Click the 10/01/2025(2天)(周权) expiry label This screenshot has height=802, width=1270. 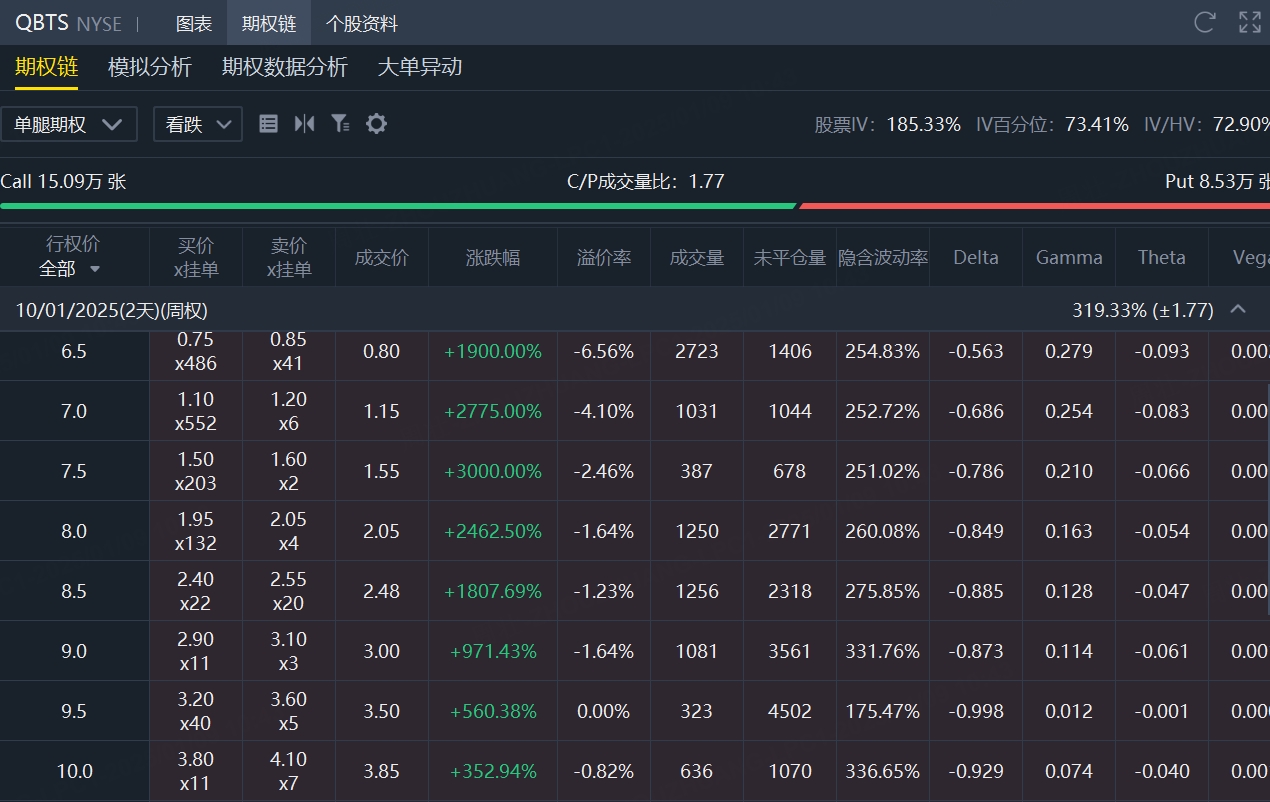[x=112, y=310]
